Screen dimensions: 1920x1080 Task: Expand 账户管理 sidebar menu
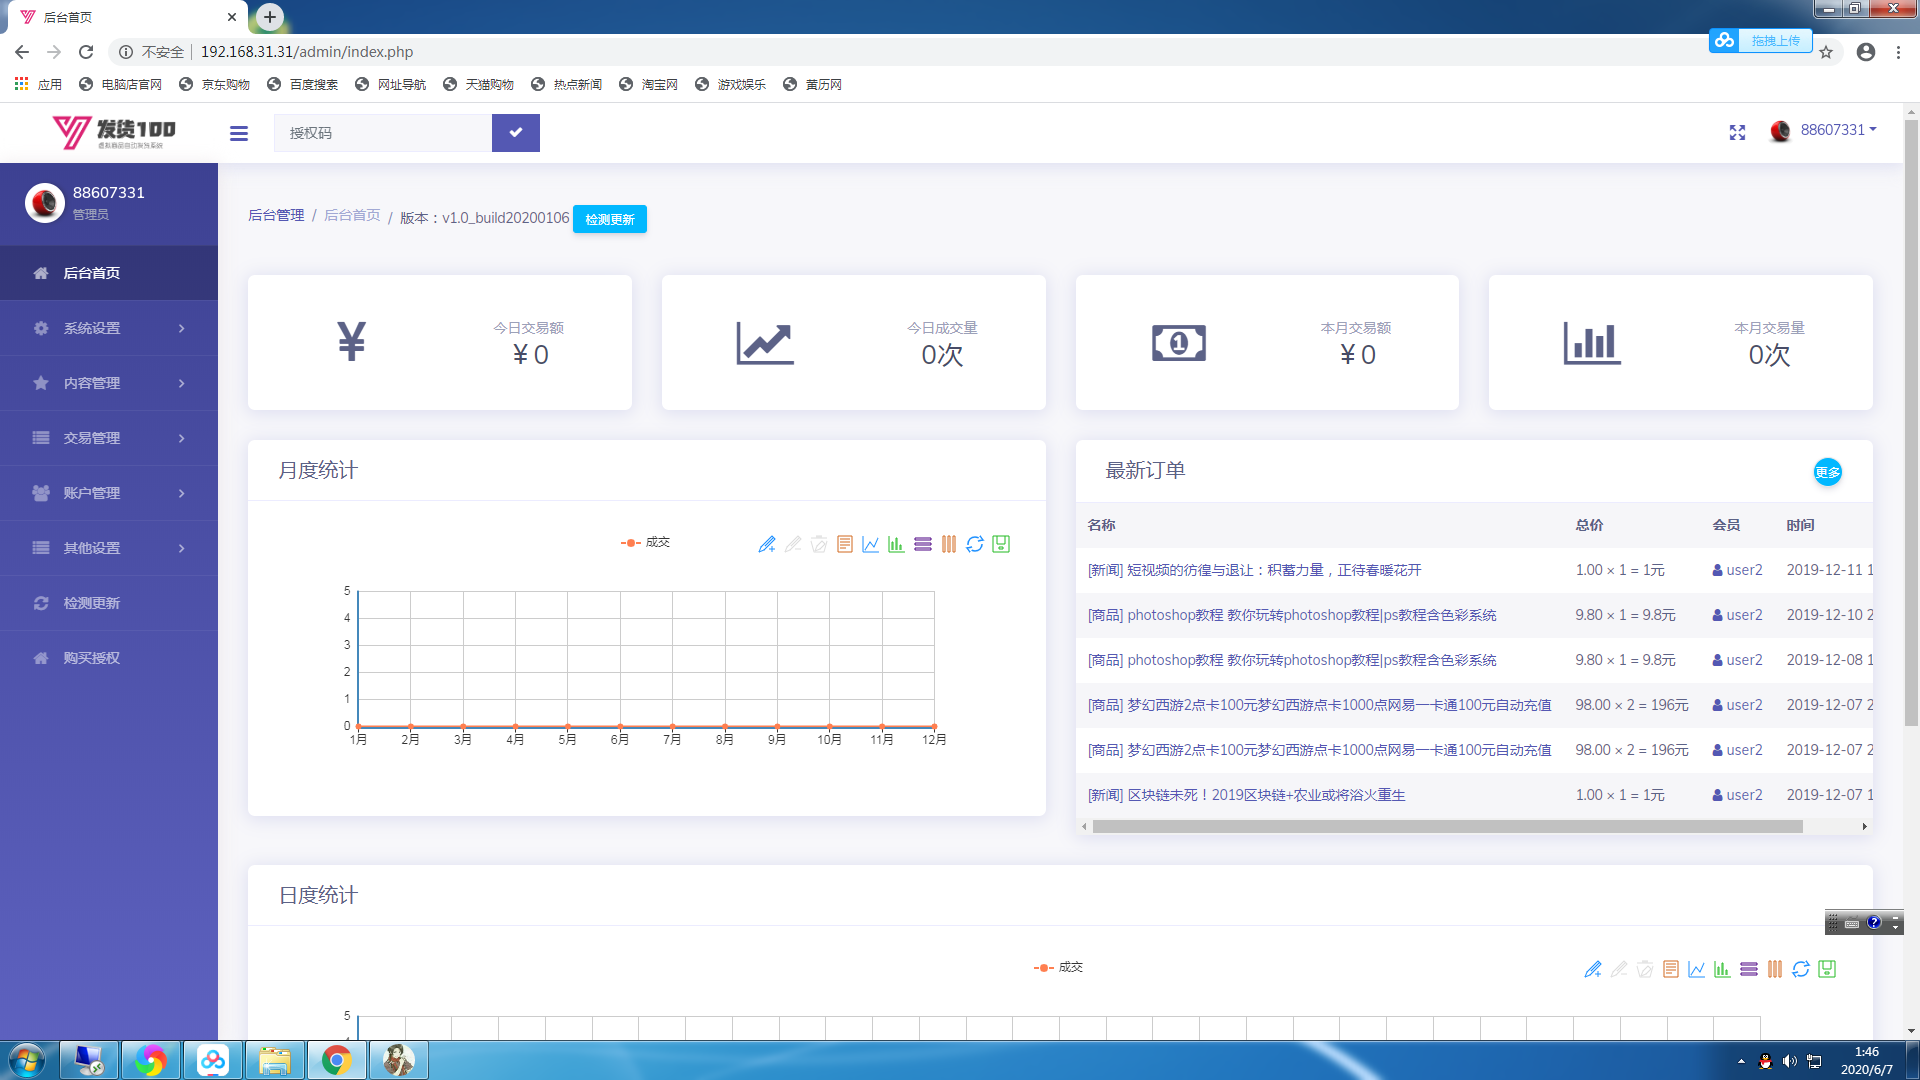click(109, 493)
